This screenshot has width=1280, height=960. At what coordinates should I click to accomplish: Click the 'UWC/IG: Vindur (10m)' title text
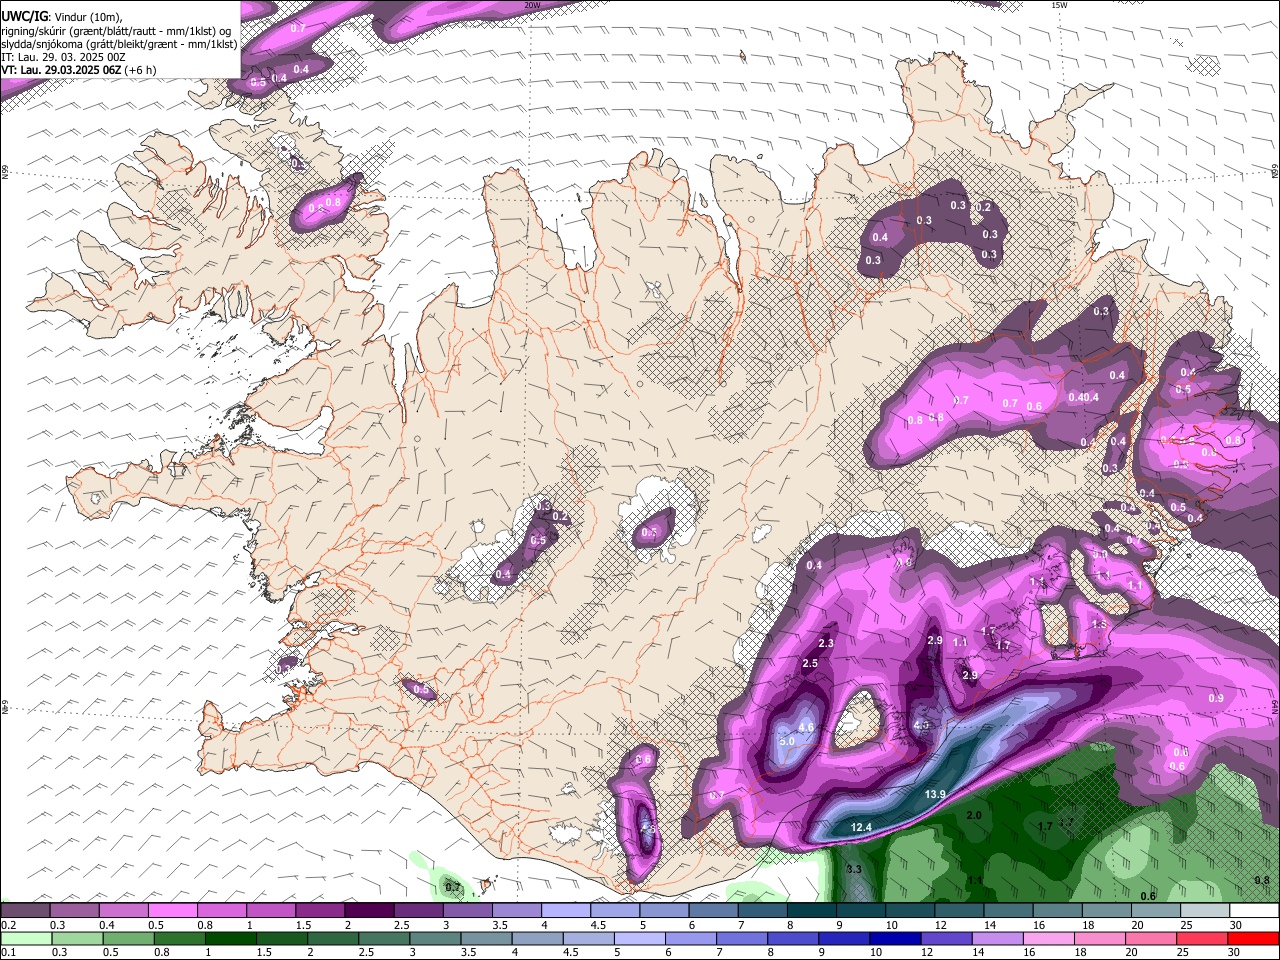pyautogui.click(x=60, y=16)
